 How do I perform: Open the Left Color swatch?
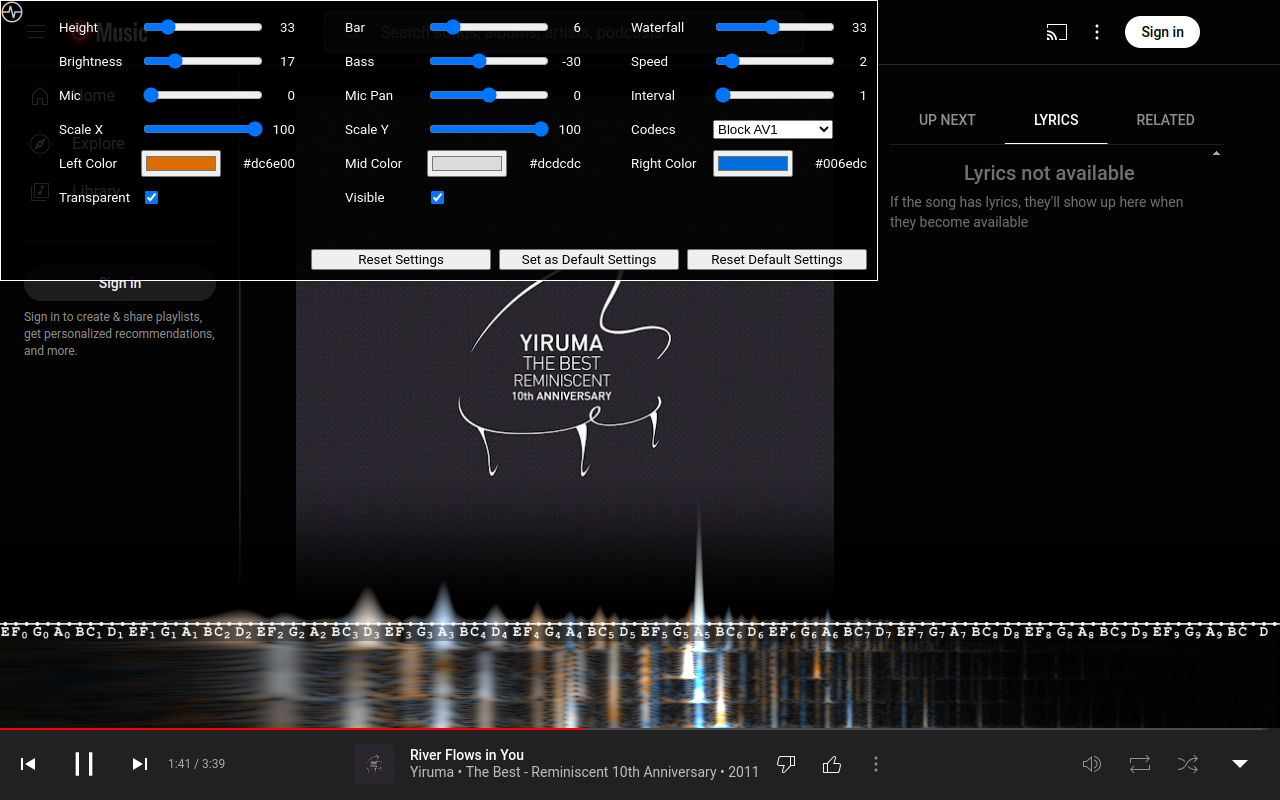[181, 163]
